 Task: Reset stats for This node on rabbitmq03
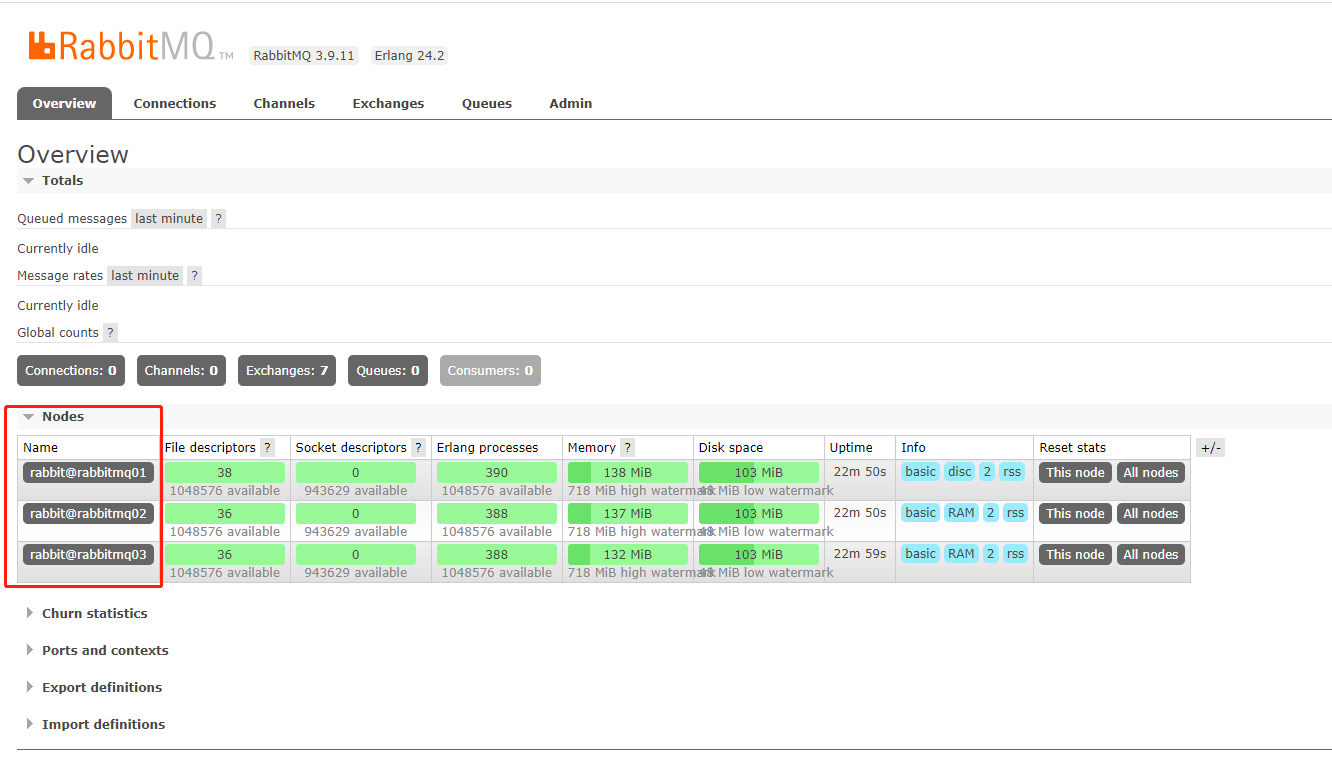(1075, 555)
